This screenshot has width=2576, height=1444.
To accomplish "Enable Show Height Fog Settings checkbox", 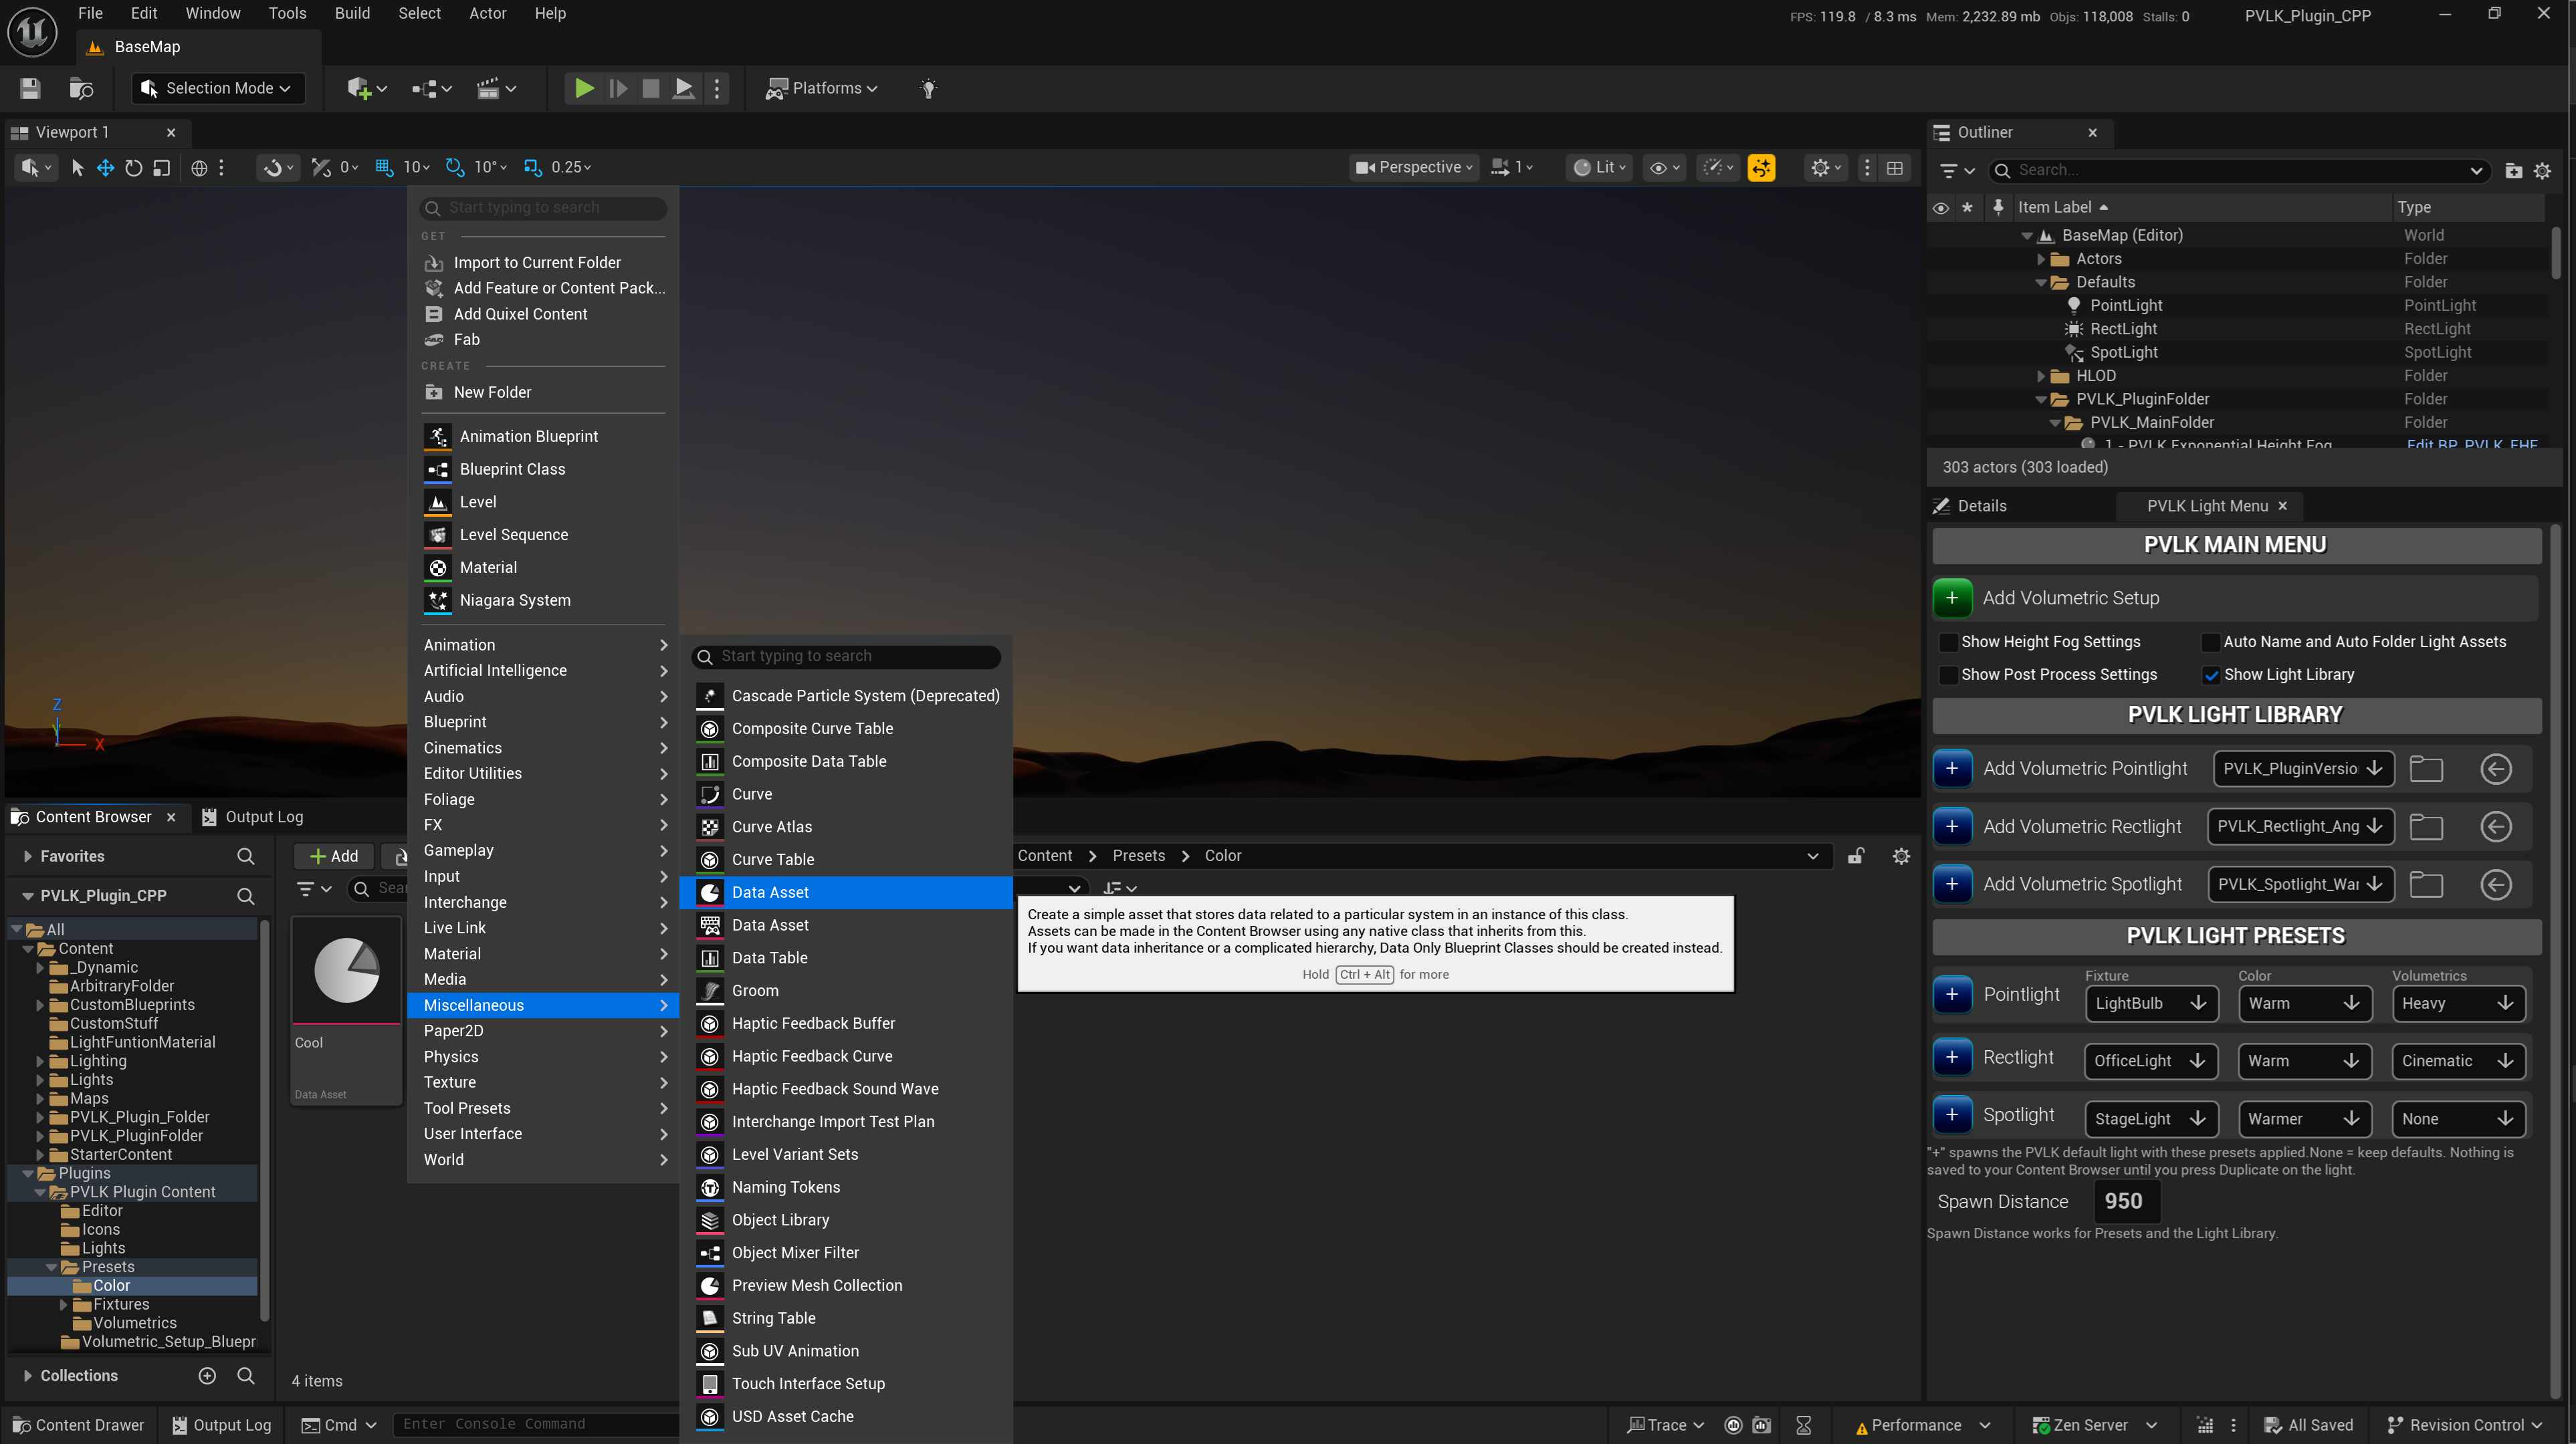I will click(x=1948, y=642).
